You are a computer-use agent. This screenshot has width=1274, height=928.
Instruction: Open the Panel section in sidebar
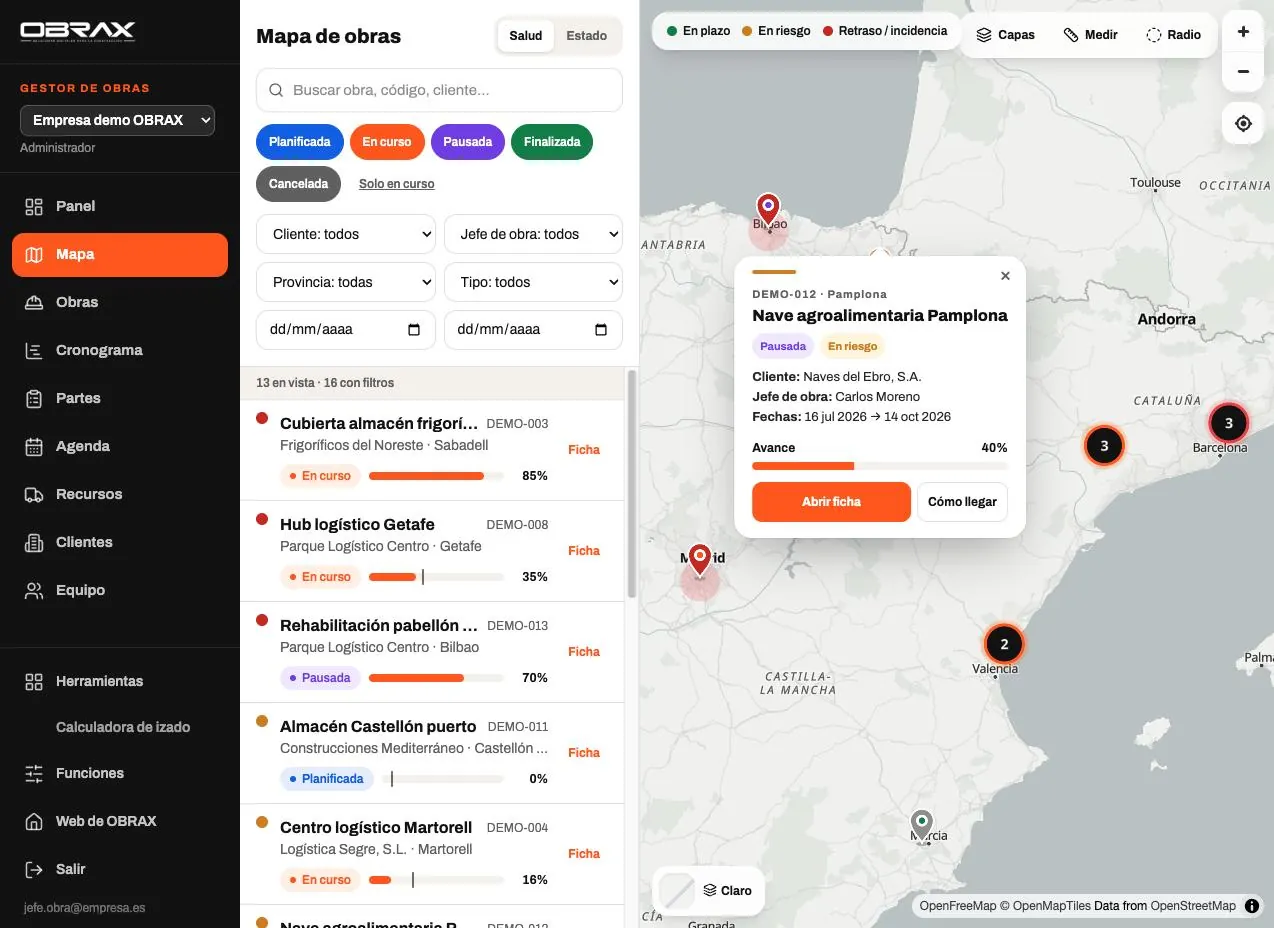120,206
